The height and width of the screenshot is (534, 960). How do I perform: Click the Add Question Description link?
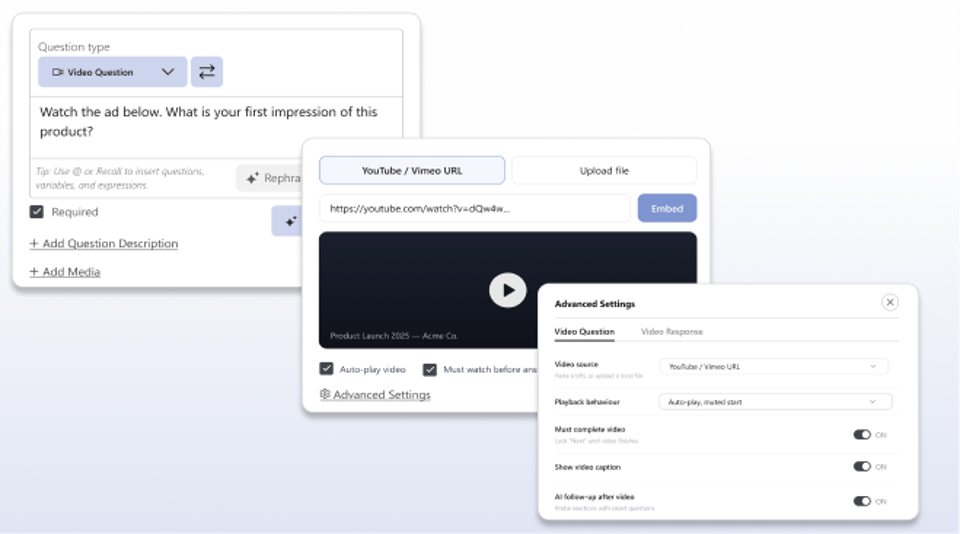pos(104,243)
